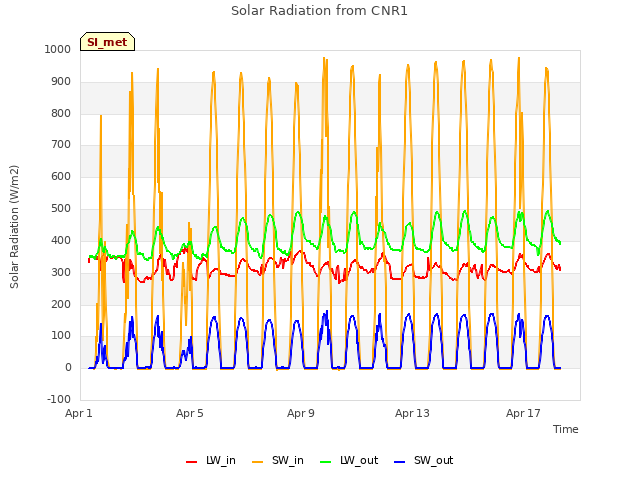Click the 0 y-axis tick label
Image resolution: width=640 pixels, height=480 pixels.
68,367
